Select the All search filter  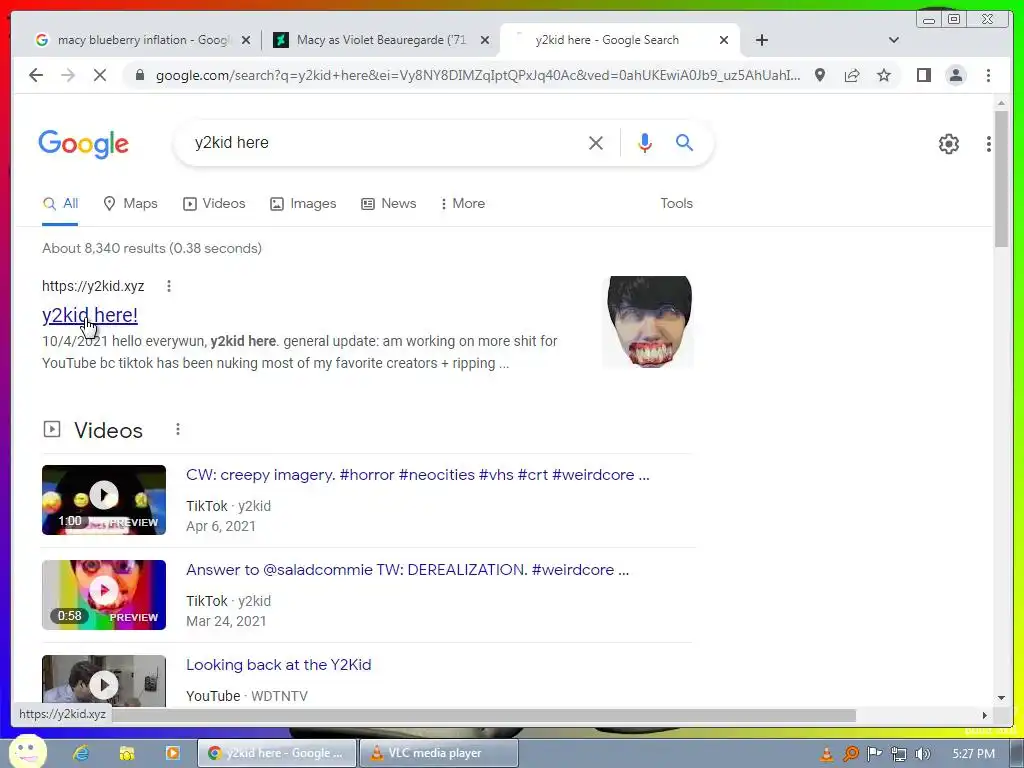(x=60, y=203)
